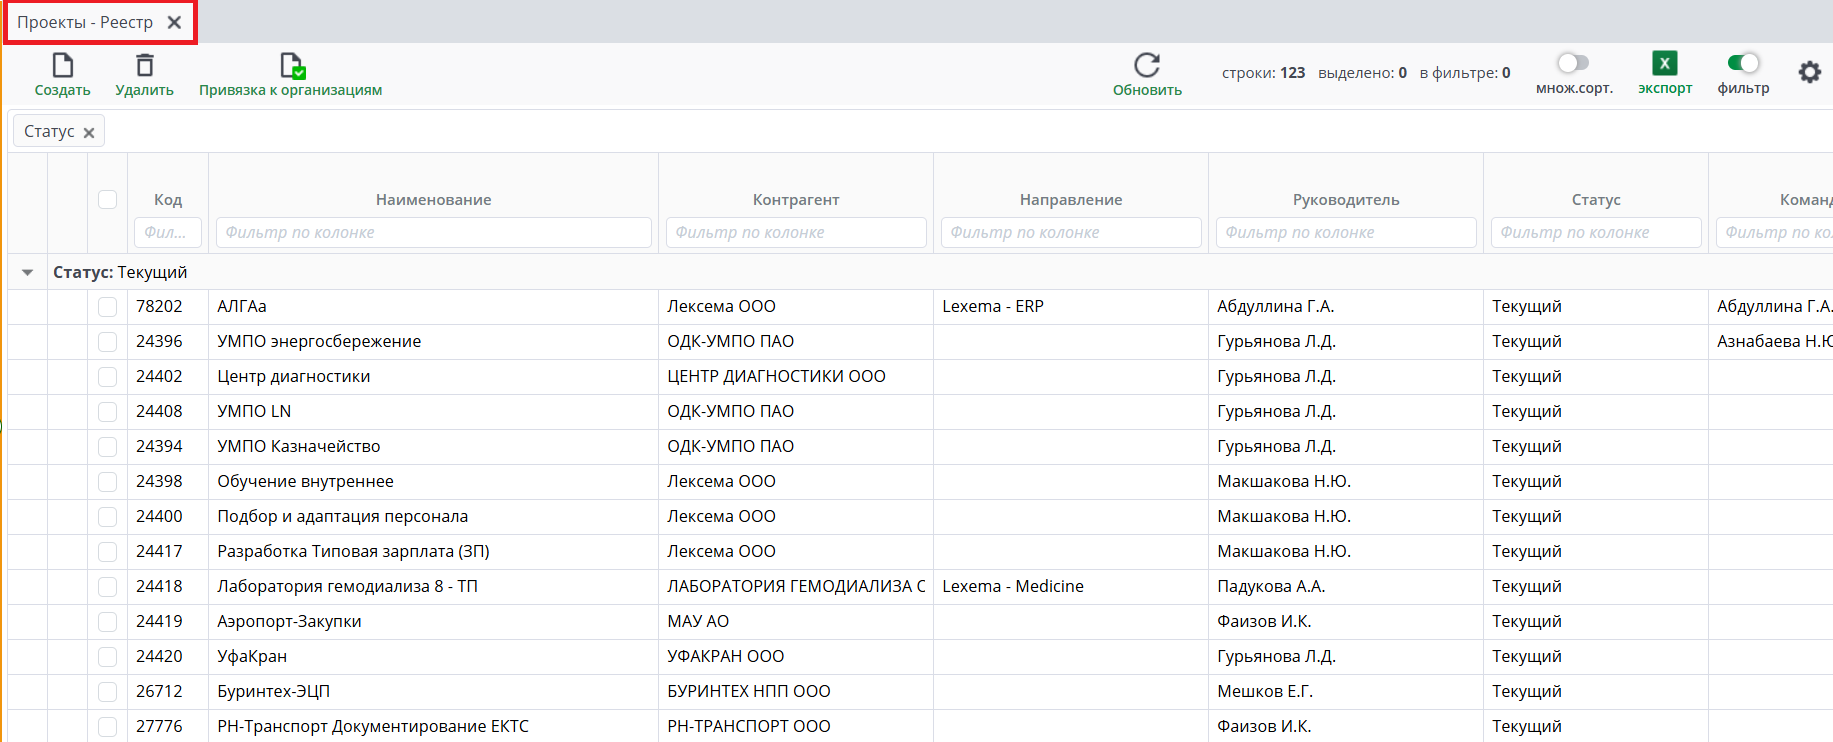
Task: Check the row for УфаКран
Action: point(108,656)
